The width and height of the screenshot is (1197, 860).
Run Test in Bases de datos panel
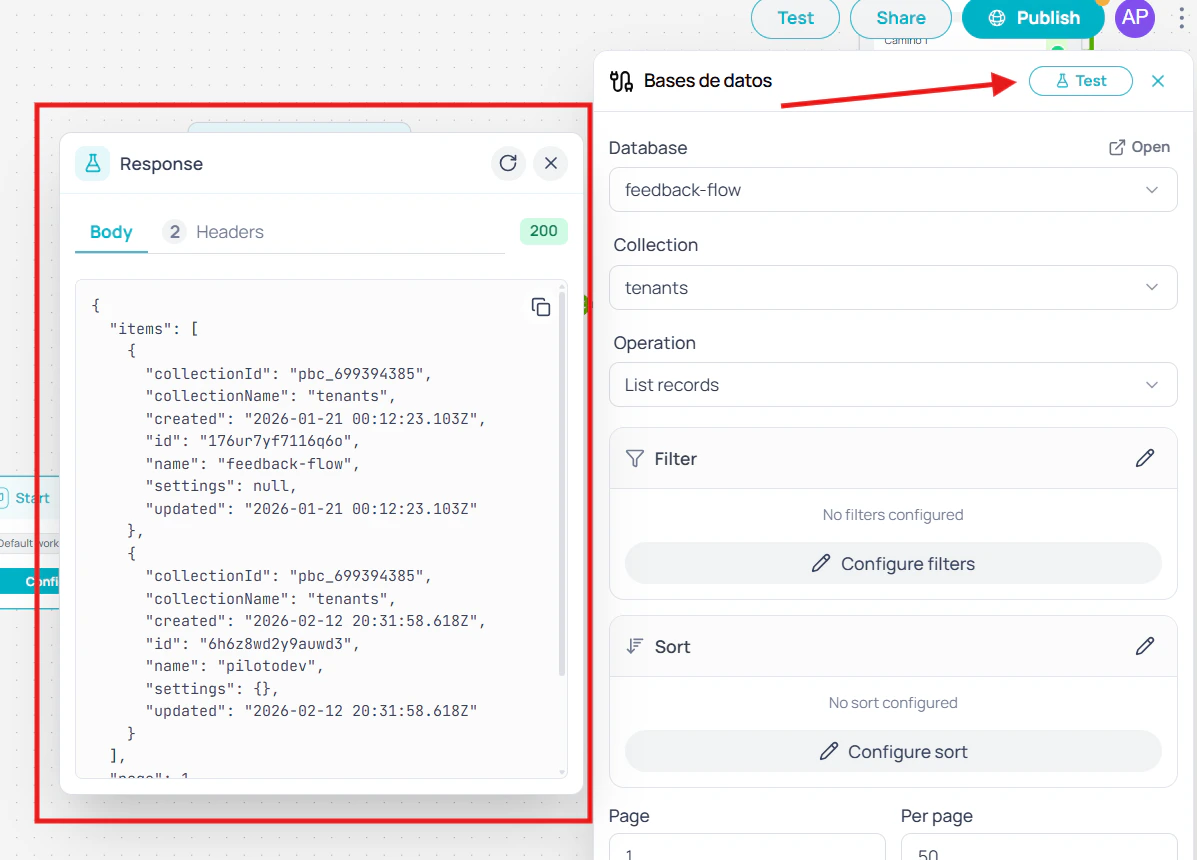click(x=1080, y=81)
